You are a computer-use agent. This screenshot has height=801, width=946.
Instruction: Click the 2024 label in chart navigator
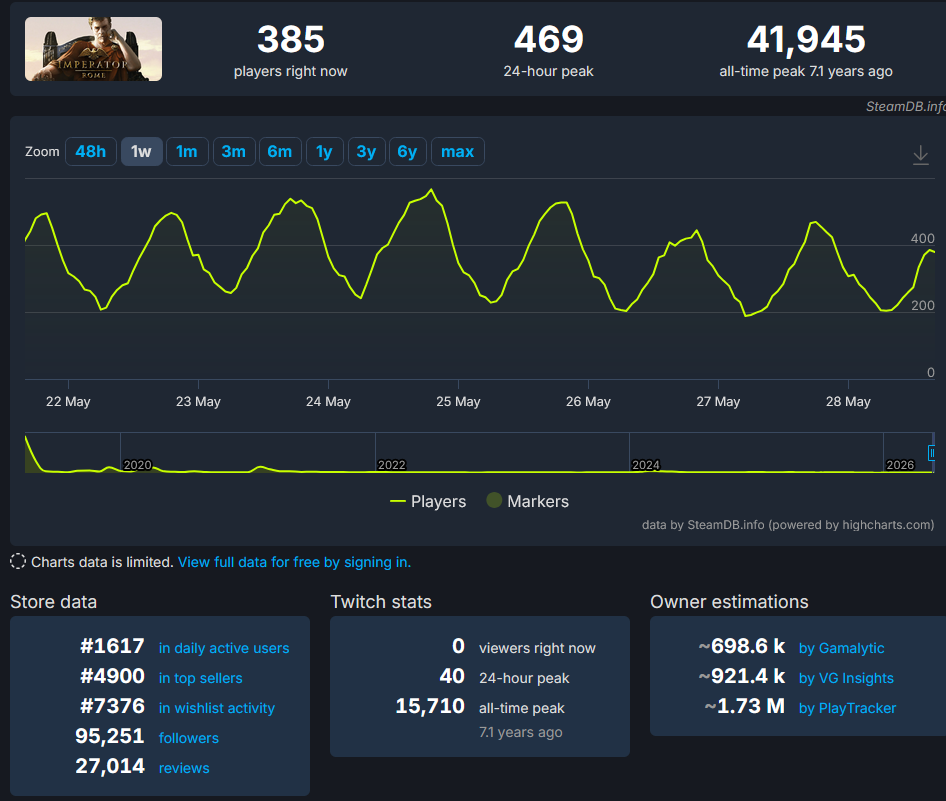(x=646, y=465)
